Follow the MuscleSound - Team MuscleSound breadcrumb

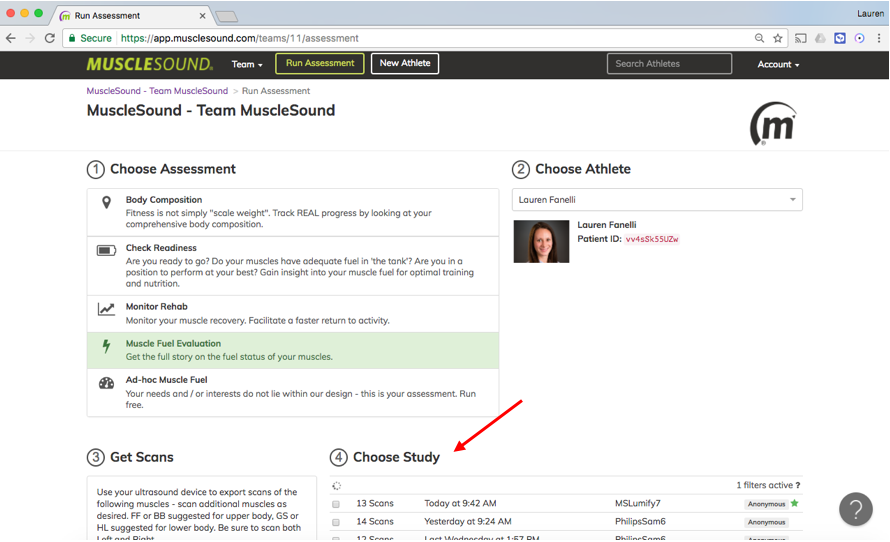(157, 91)
